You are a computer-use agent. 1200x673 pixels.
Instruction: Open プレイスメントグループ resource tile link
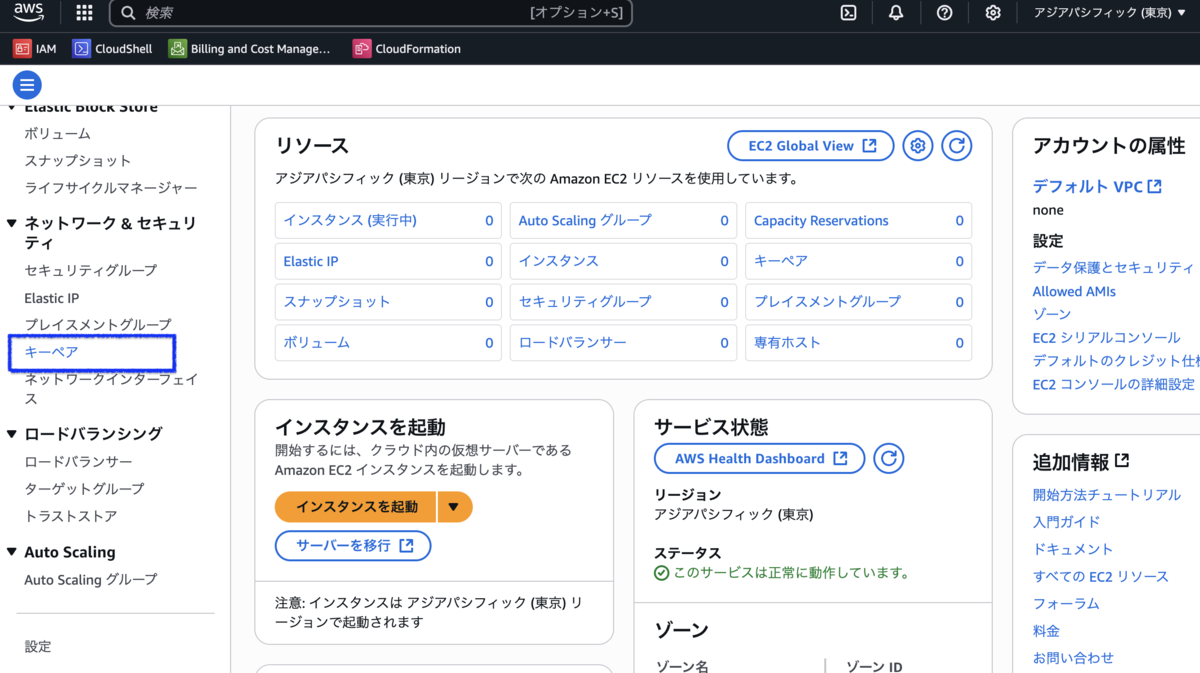click(x=827, y=301)
